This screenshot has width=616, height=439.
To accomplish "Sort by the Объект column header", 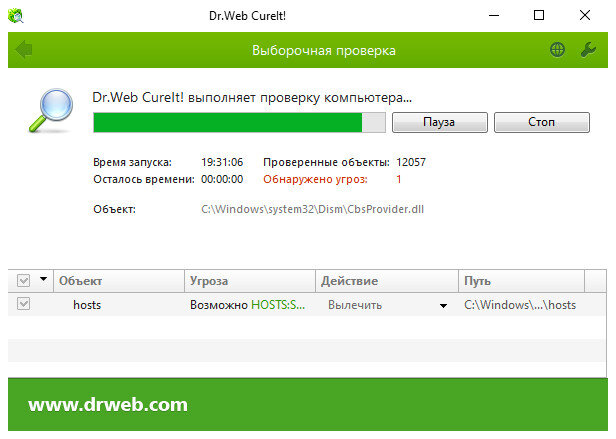I will coord(119,281).
